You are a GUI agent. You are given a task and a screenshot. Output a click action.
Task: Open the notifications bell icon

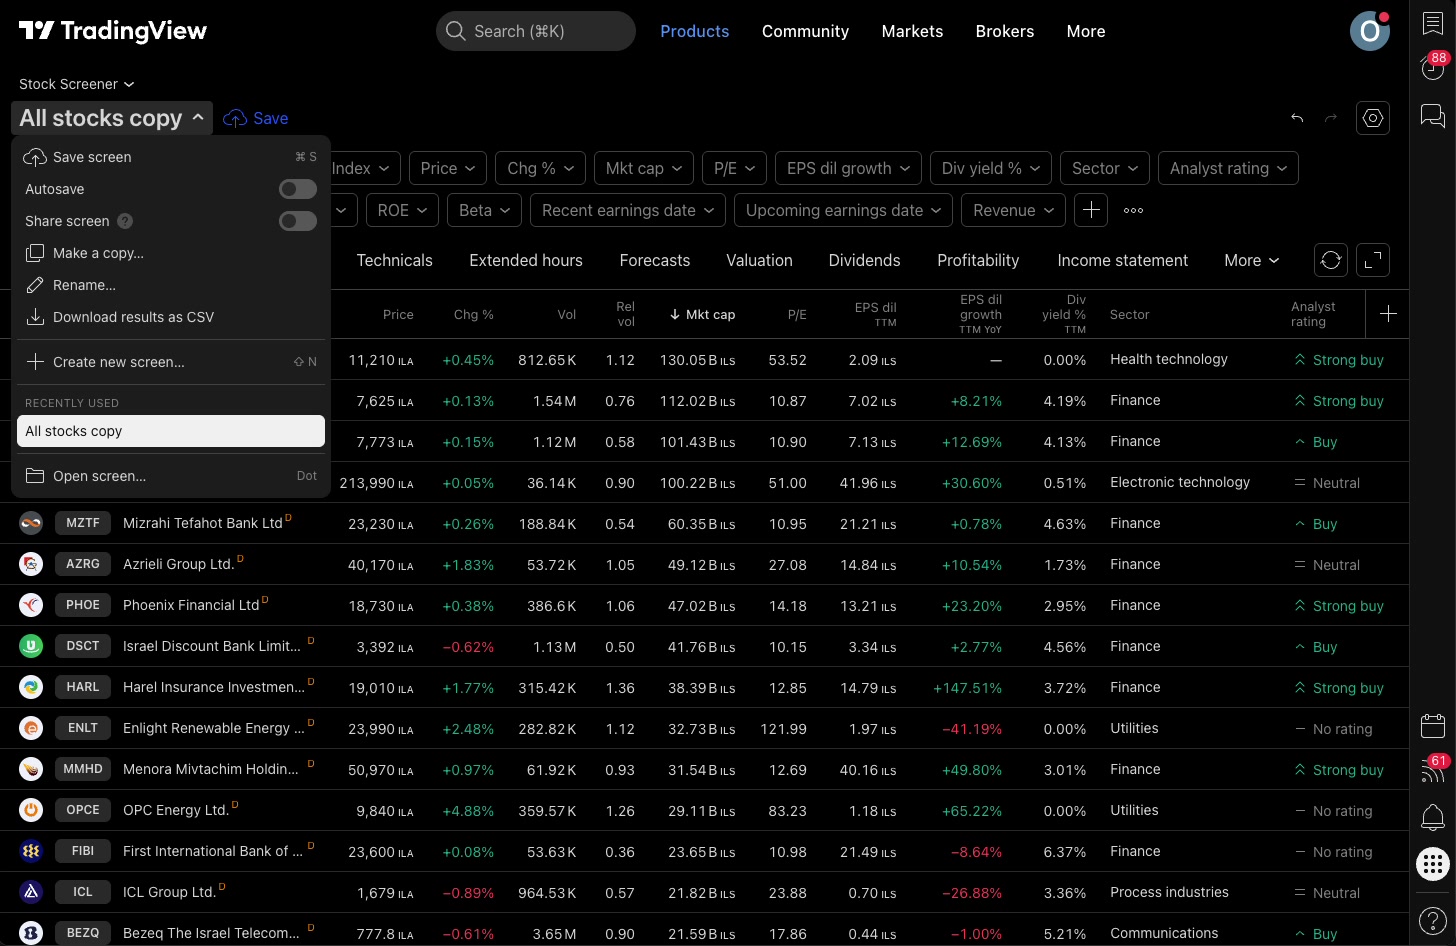(1432, 818)
